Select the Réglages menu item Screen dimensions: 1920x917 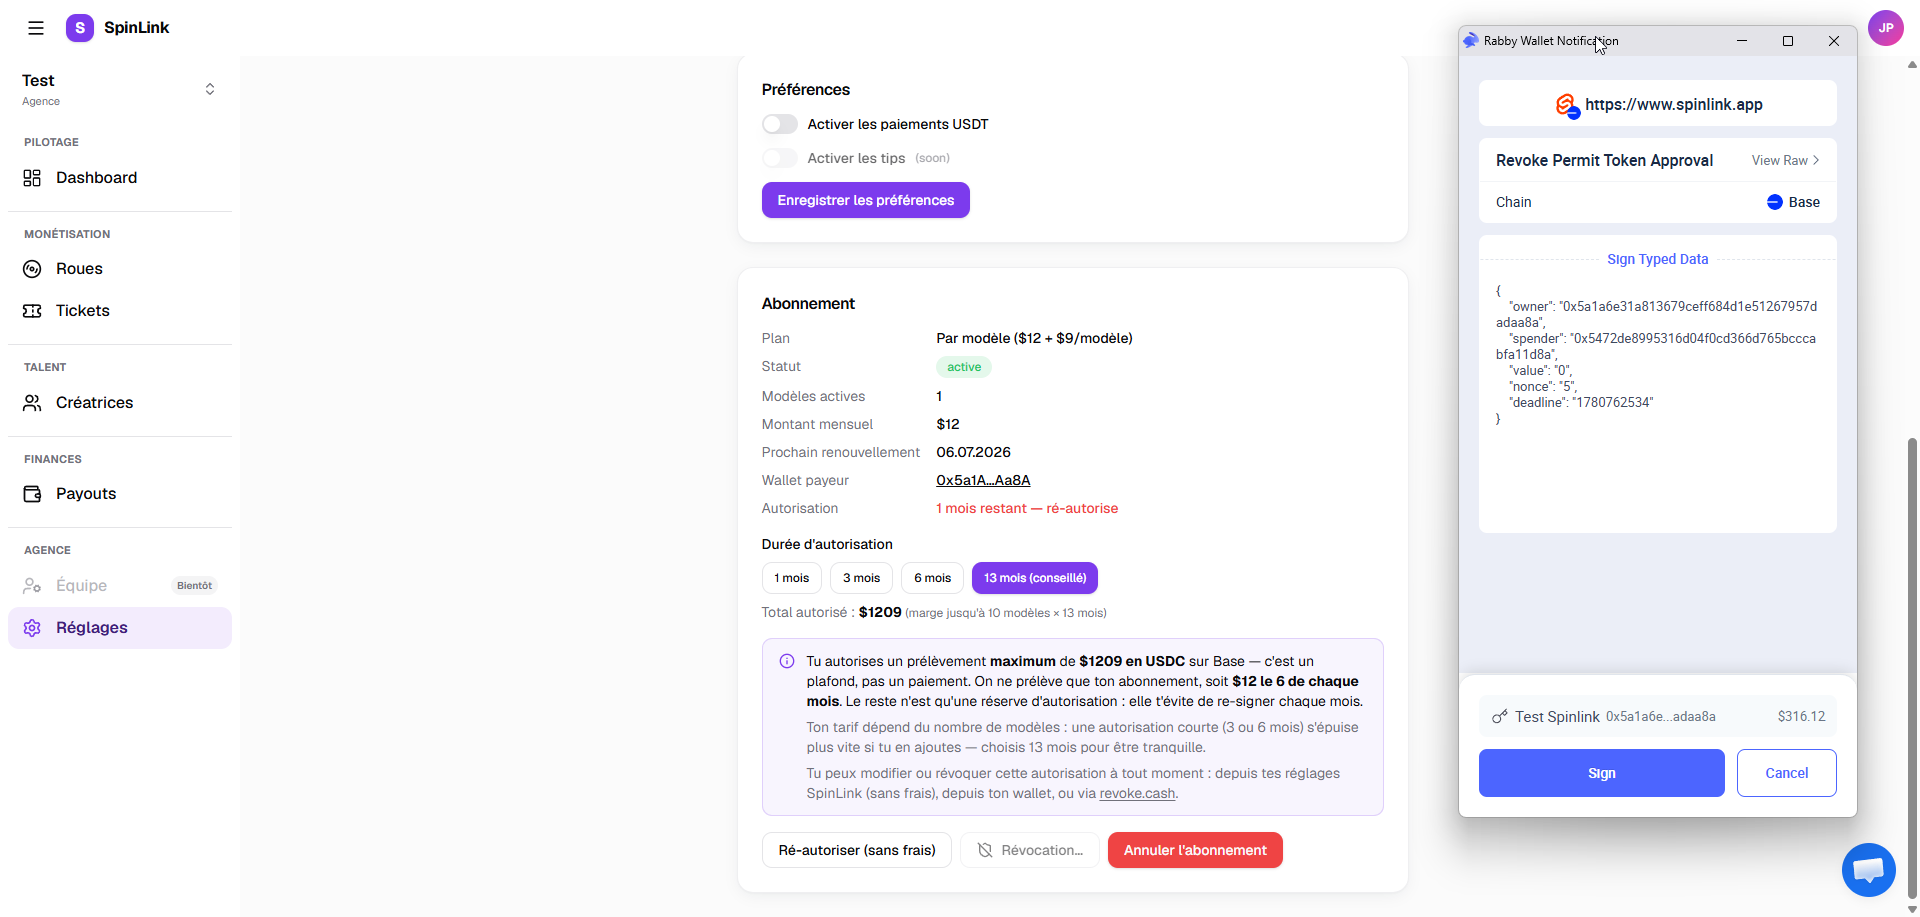point(120,628)
